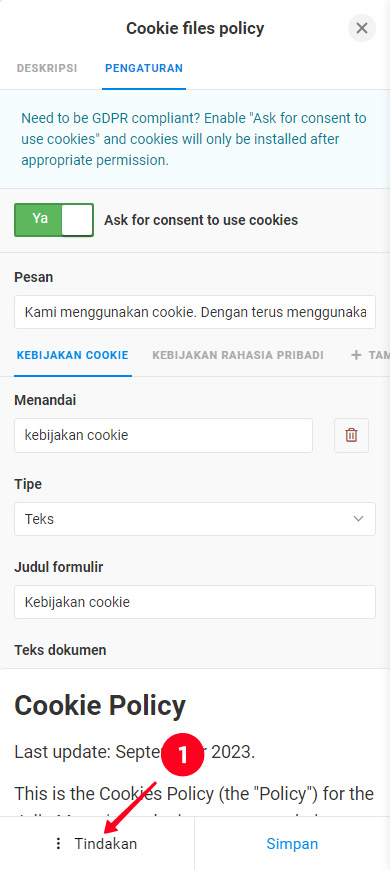
Task: Edit the Judul formulir input field
Action: (195, 602)
